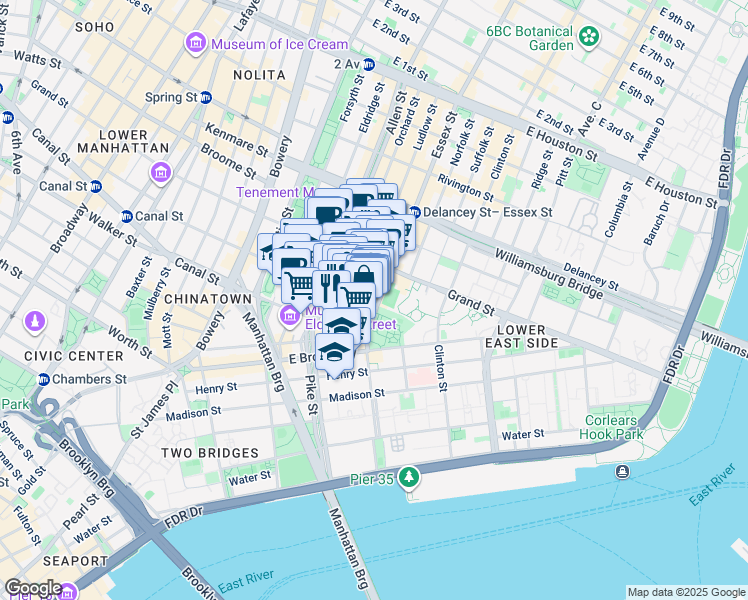Click the purple monument icon above Civic Center

point(35,322)
